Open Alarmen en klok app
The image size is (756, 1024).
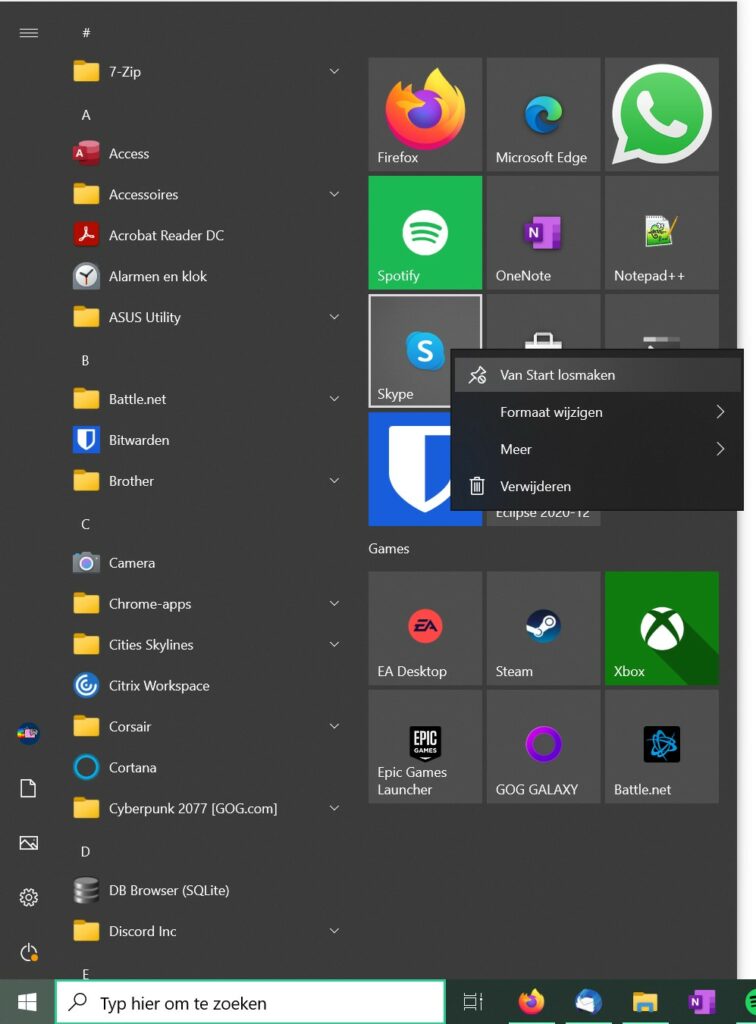[208, 276]
